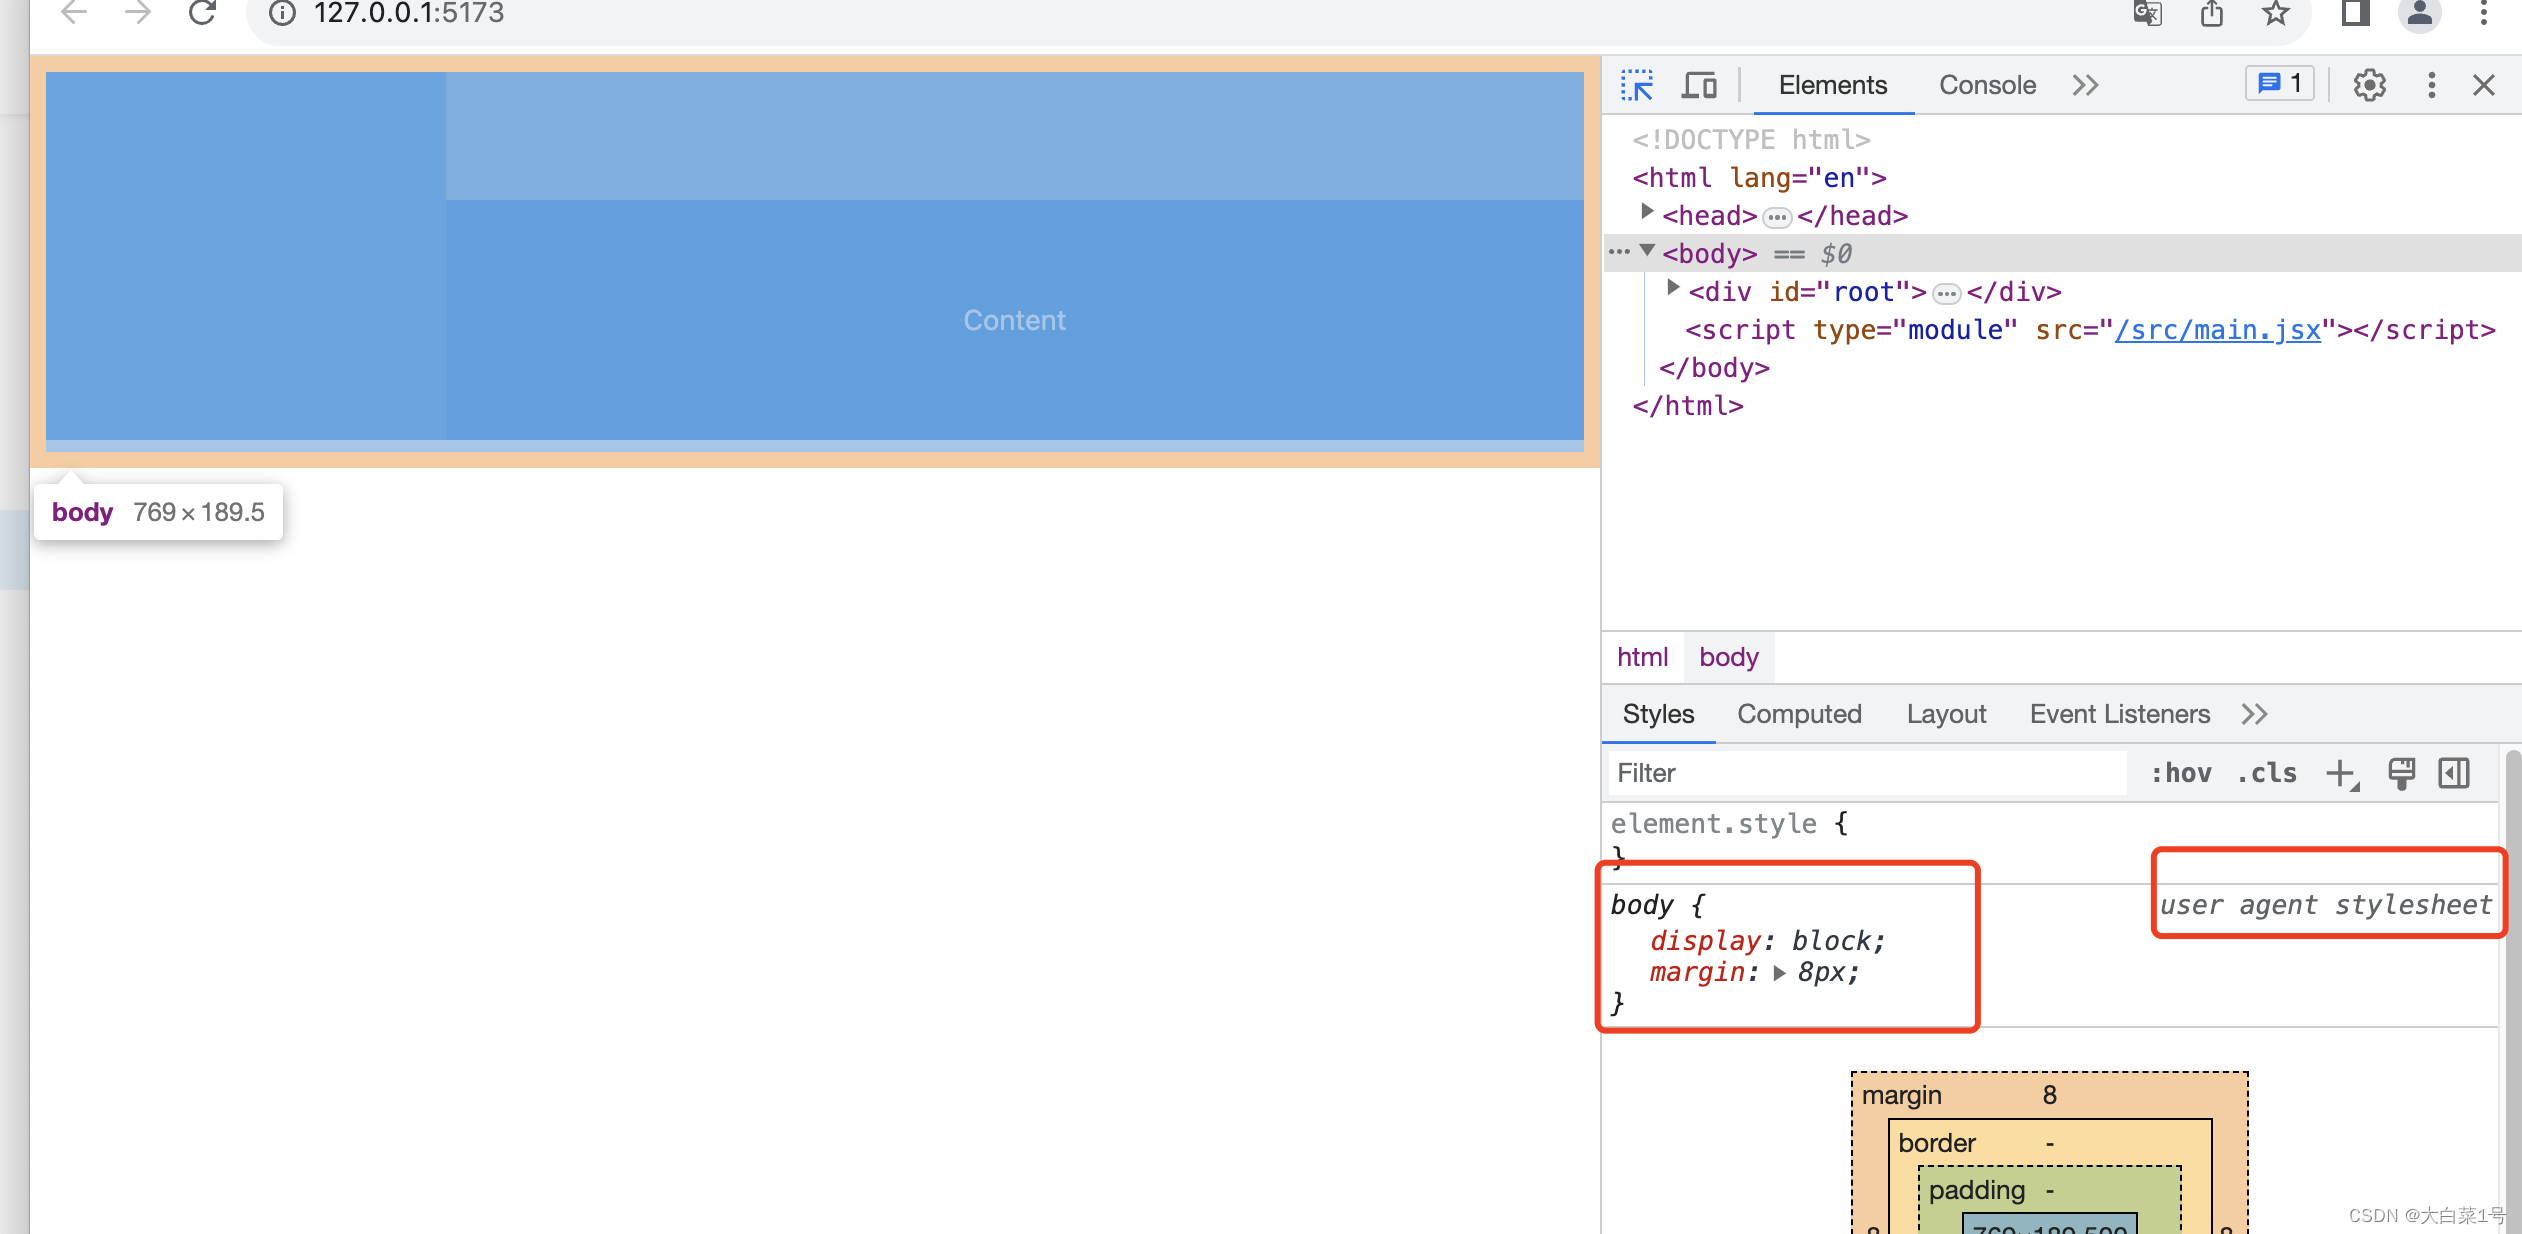The height and width of the screenshot is (1234, 2522).
Task: Open the profile avatar menu
Action: click(x=2420, y=13)
